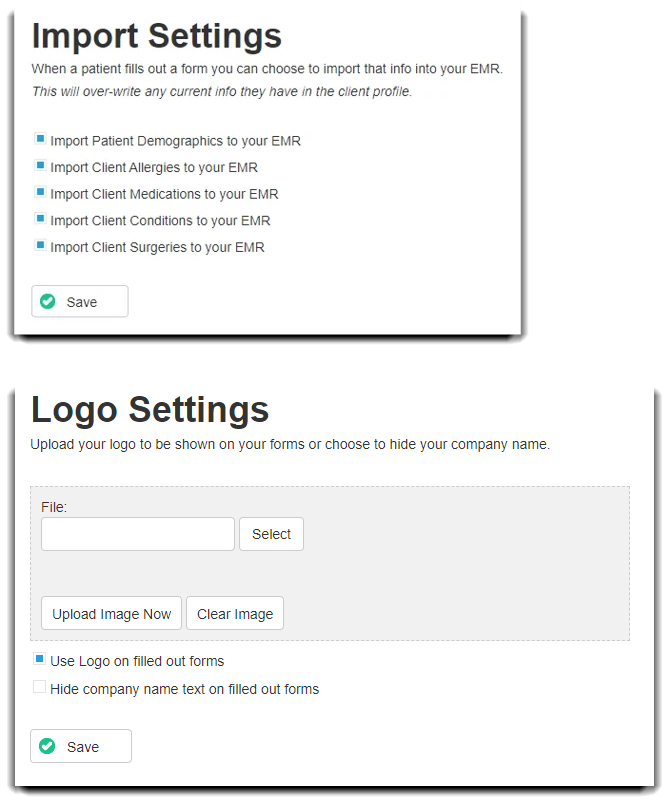Toggle Use Logo on filled out forms
The width and height of the screenshot is (669, 801).
39,658
